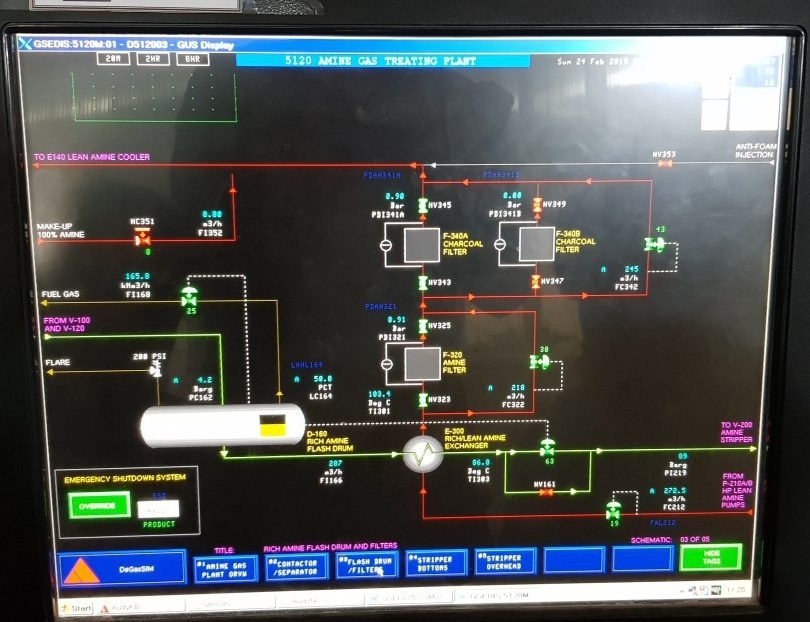This screenshot has height=622, width=810.
Task: Open the HV323 valve below amine filter F-320
Action: click(423, 400)
